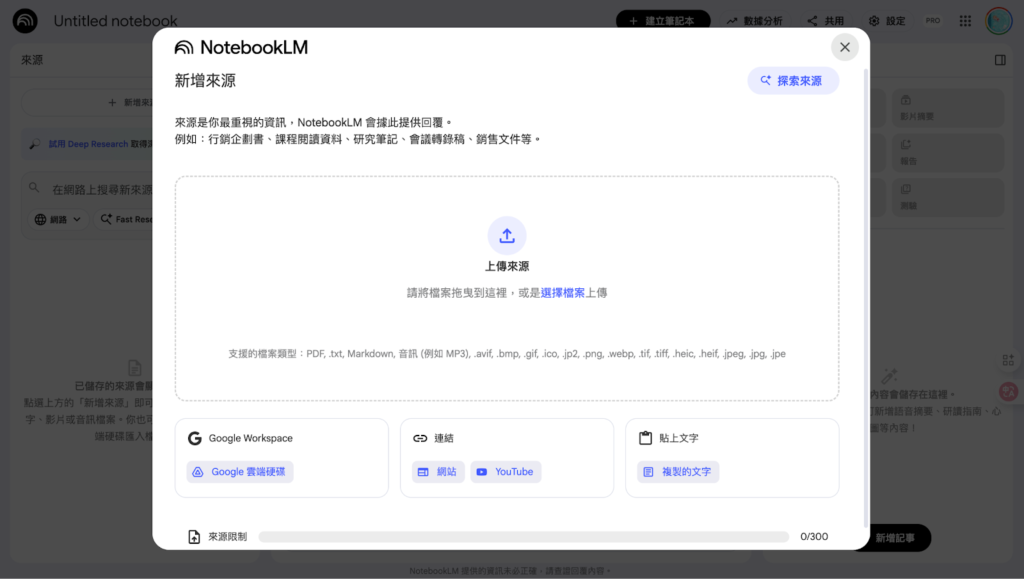Open the Google apps grid icon
This screenshot has height=579, width=1024.
[965, 20]
